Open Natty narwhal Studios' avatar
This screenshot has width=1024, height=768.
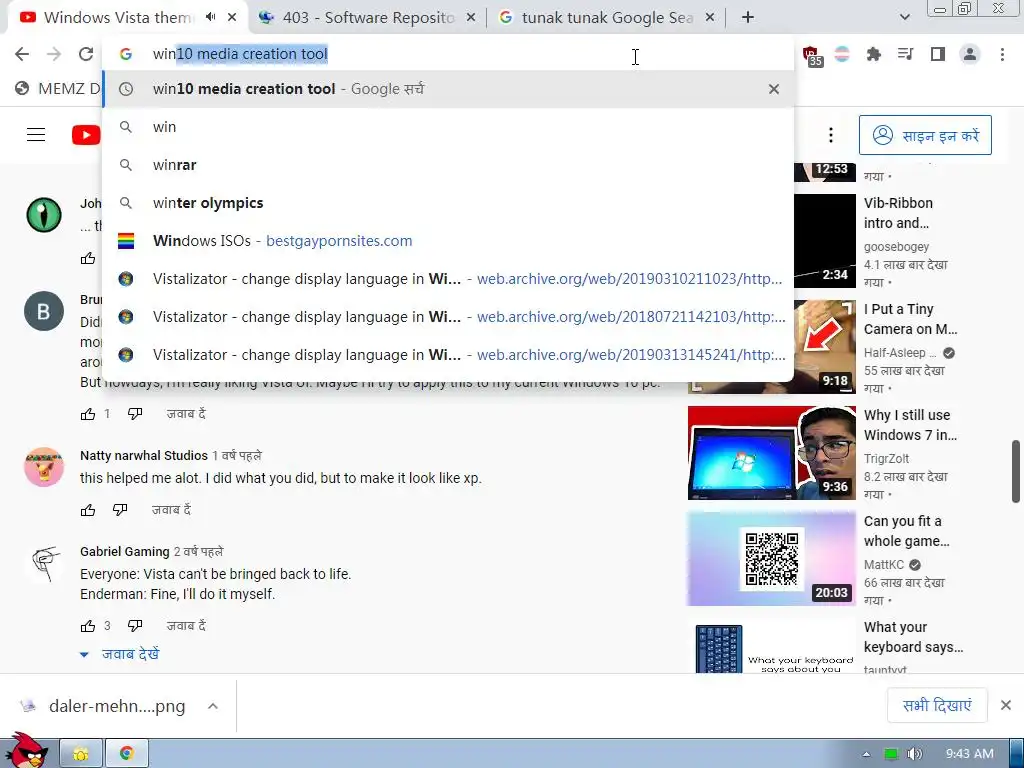[44, 467]
